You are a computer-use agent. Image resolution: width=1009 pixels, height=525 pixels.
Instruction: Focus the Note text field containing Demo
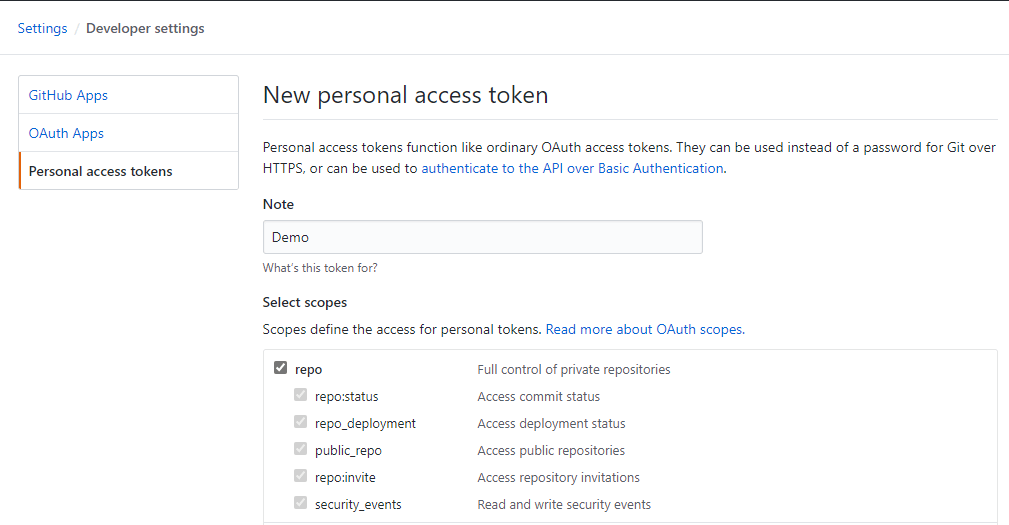click(482, 237)
